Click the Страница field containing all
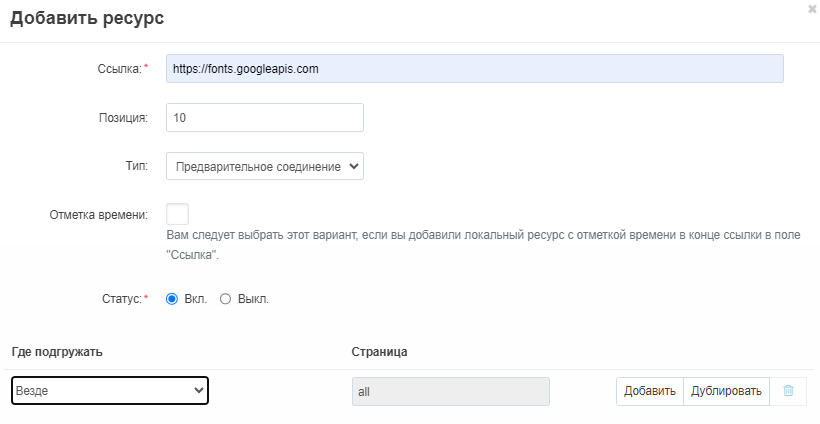 (x=451, y=392)
